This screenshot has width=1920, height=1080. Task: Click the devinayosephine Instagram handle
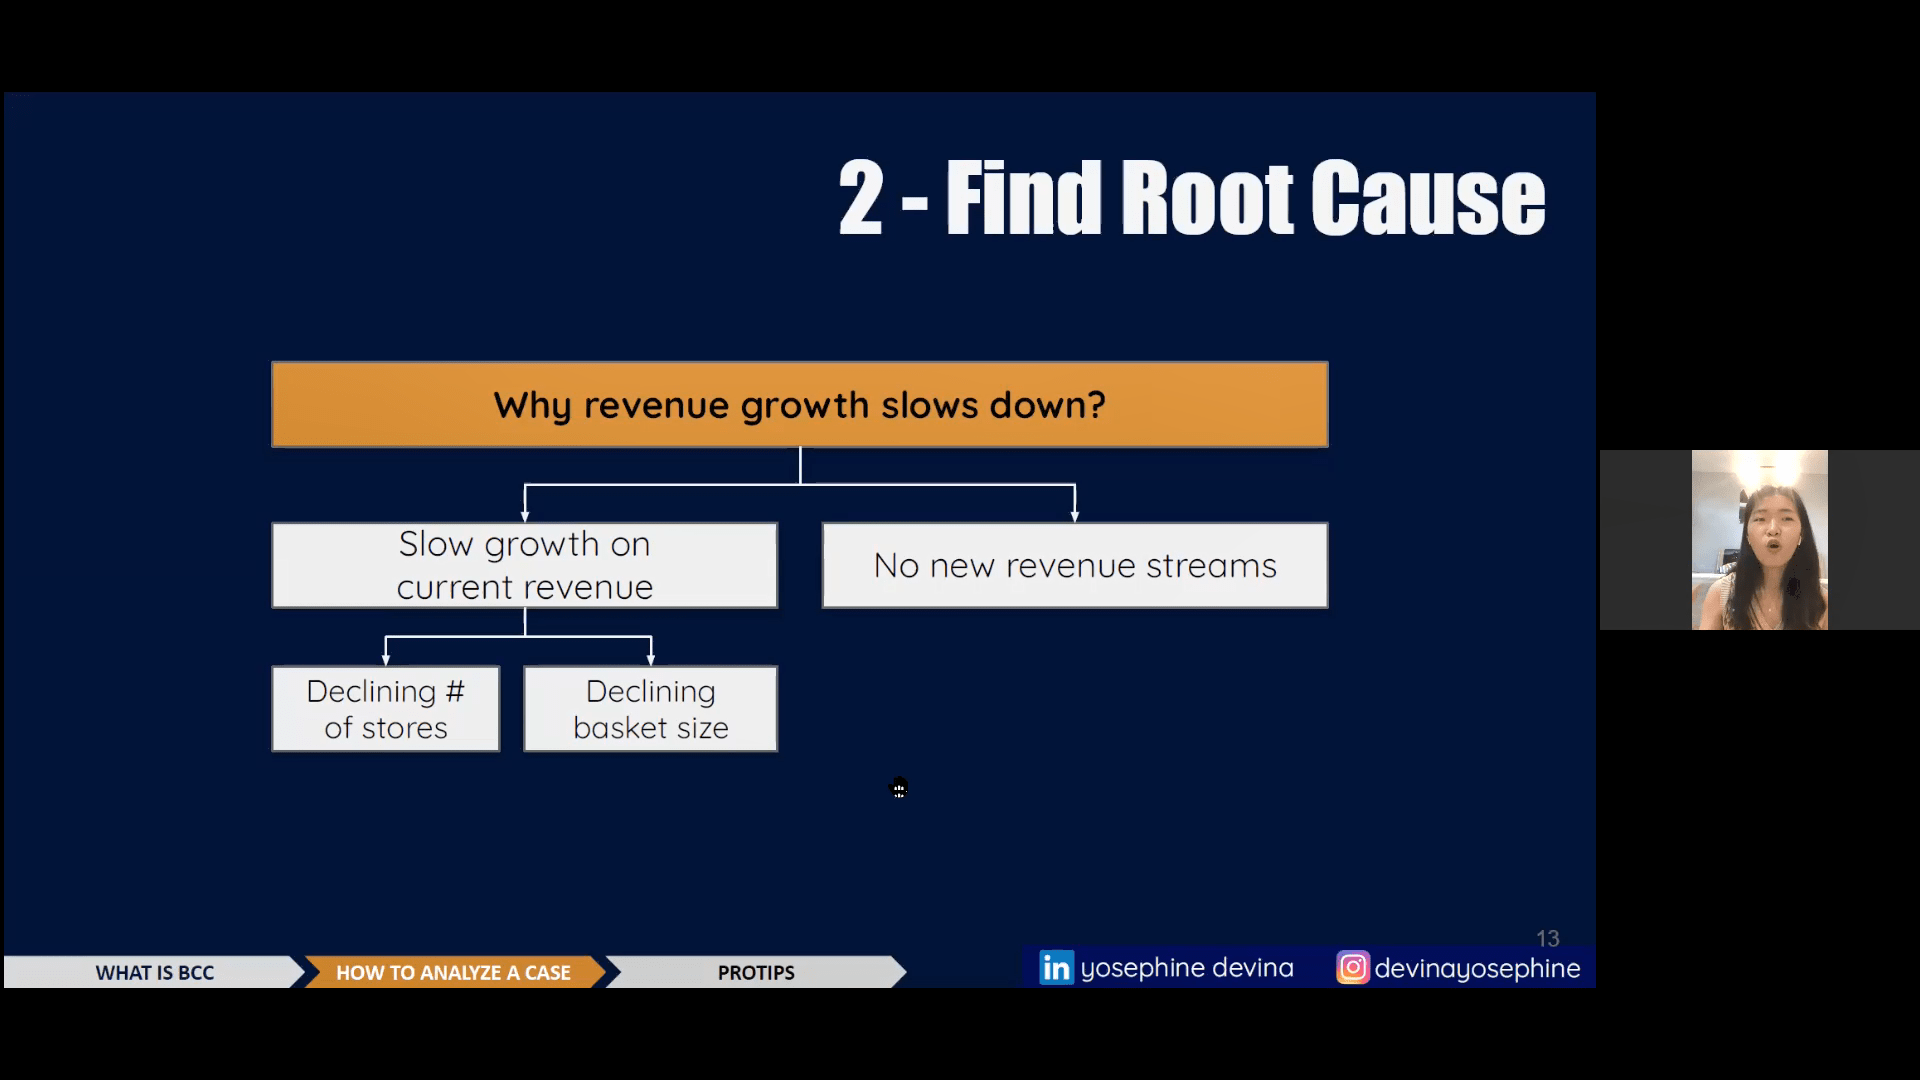1477,968
